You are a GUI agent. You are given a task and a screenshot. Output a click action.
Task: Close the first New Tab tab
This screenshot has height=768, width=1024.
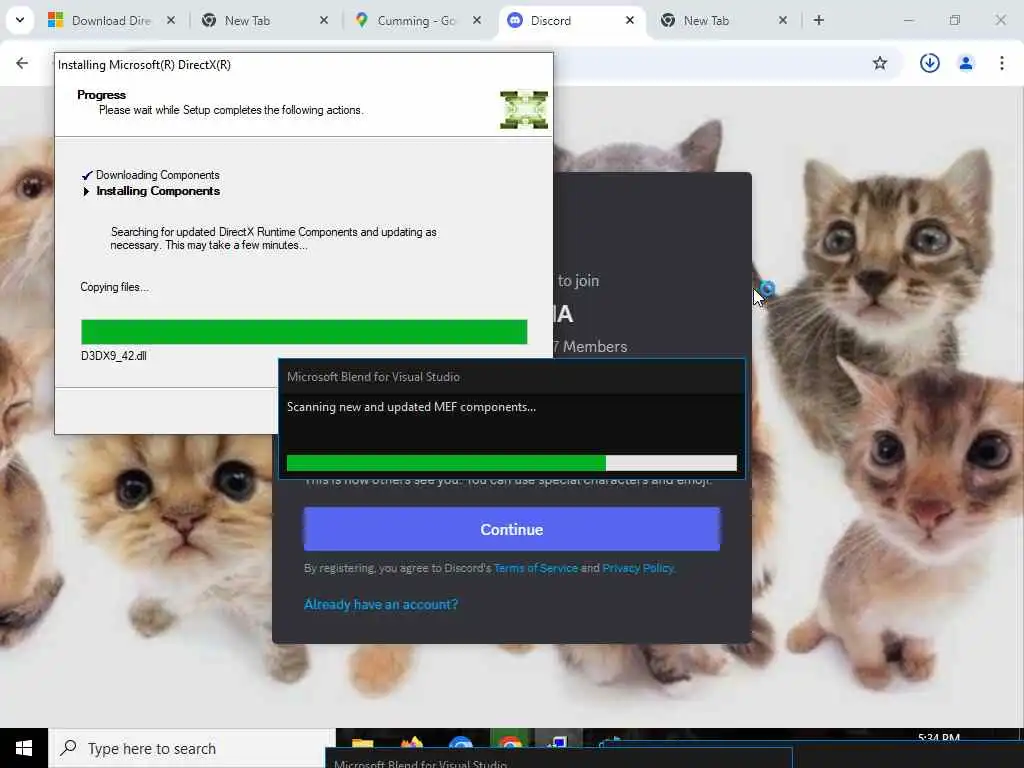tap(324, 21)
